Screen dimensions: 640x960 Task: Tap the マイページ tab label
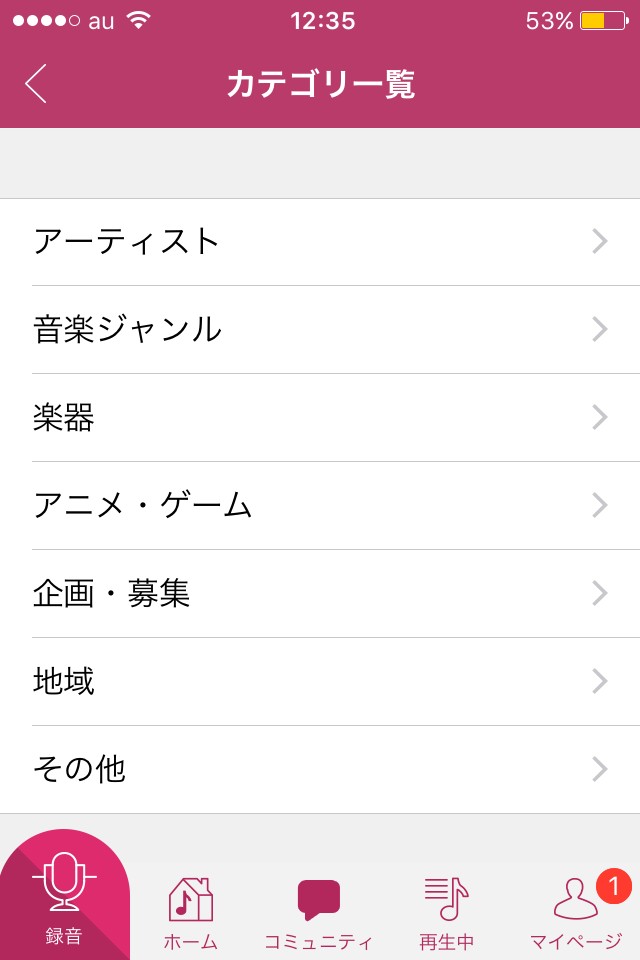pyautogui.click(x=575, y=941)
